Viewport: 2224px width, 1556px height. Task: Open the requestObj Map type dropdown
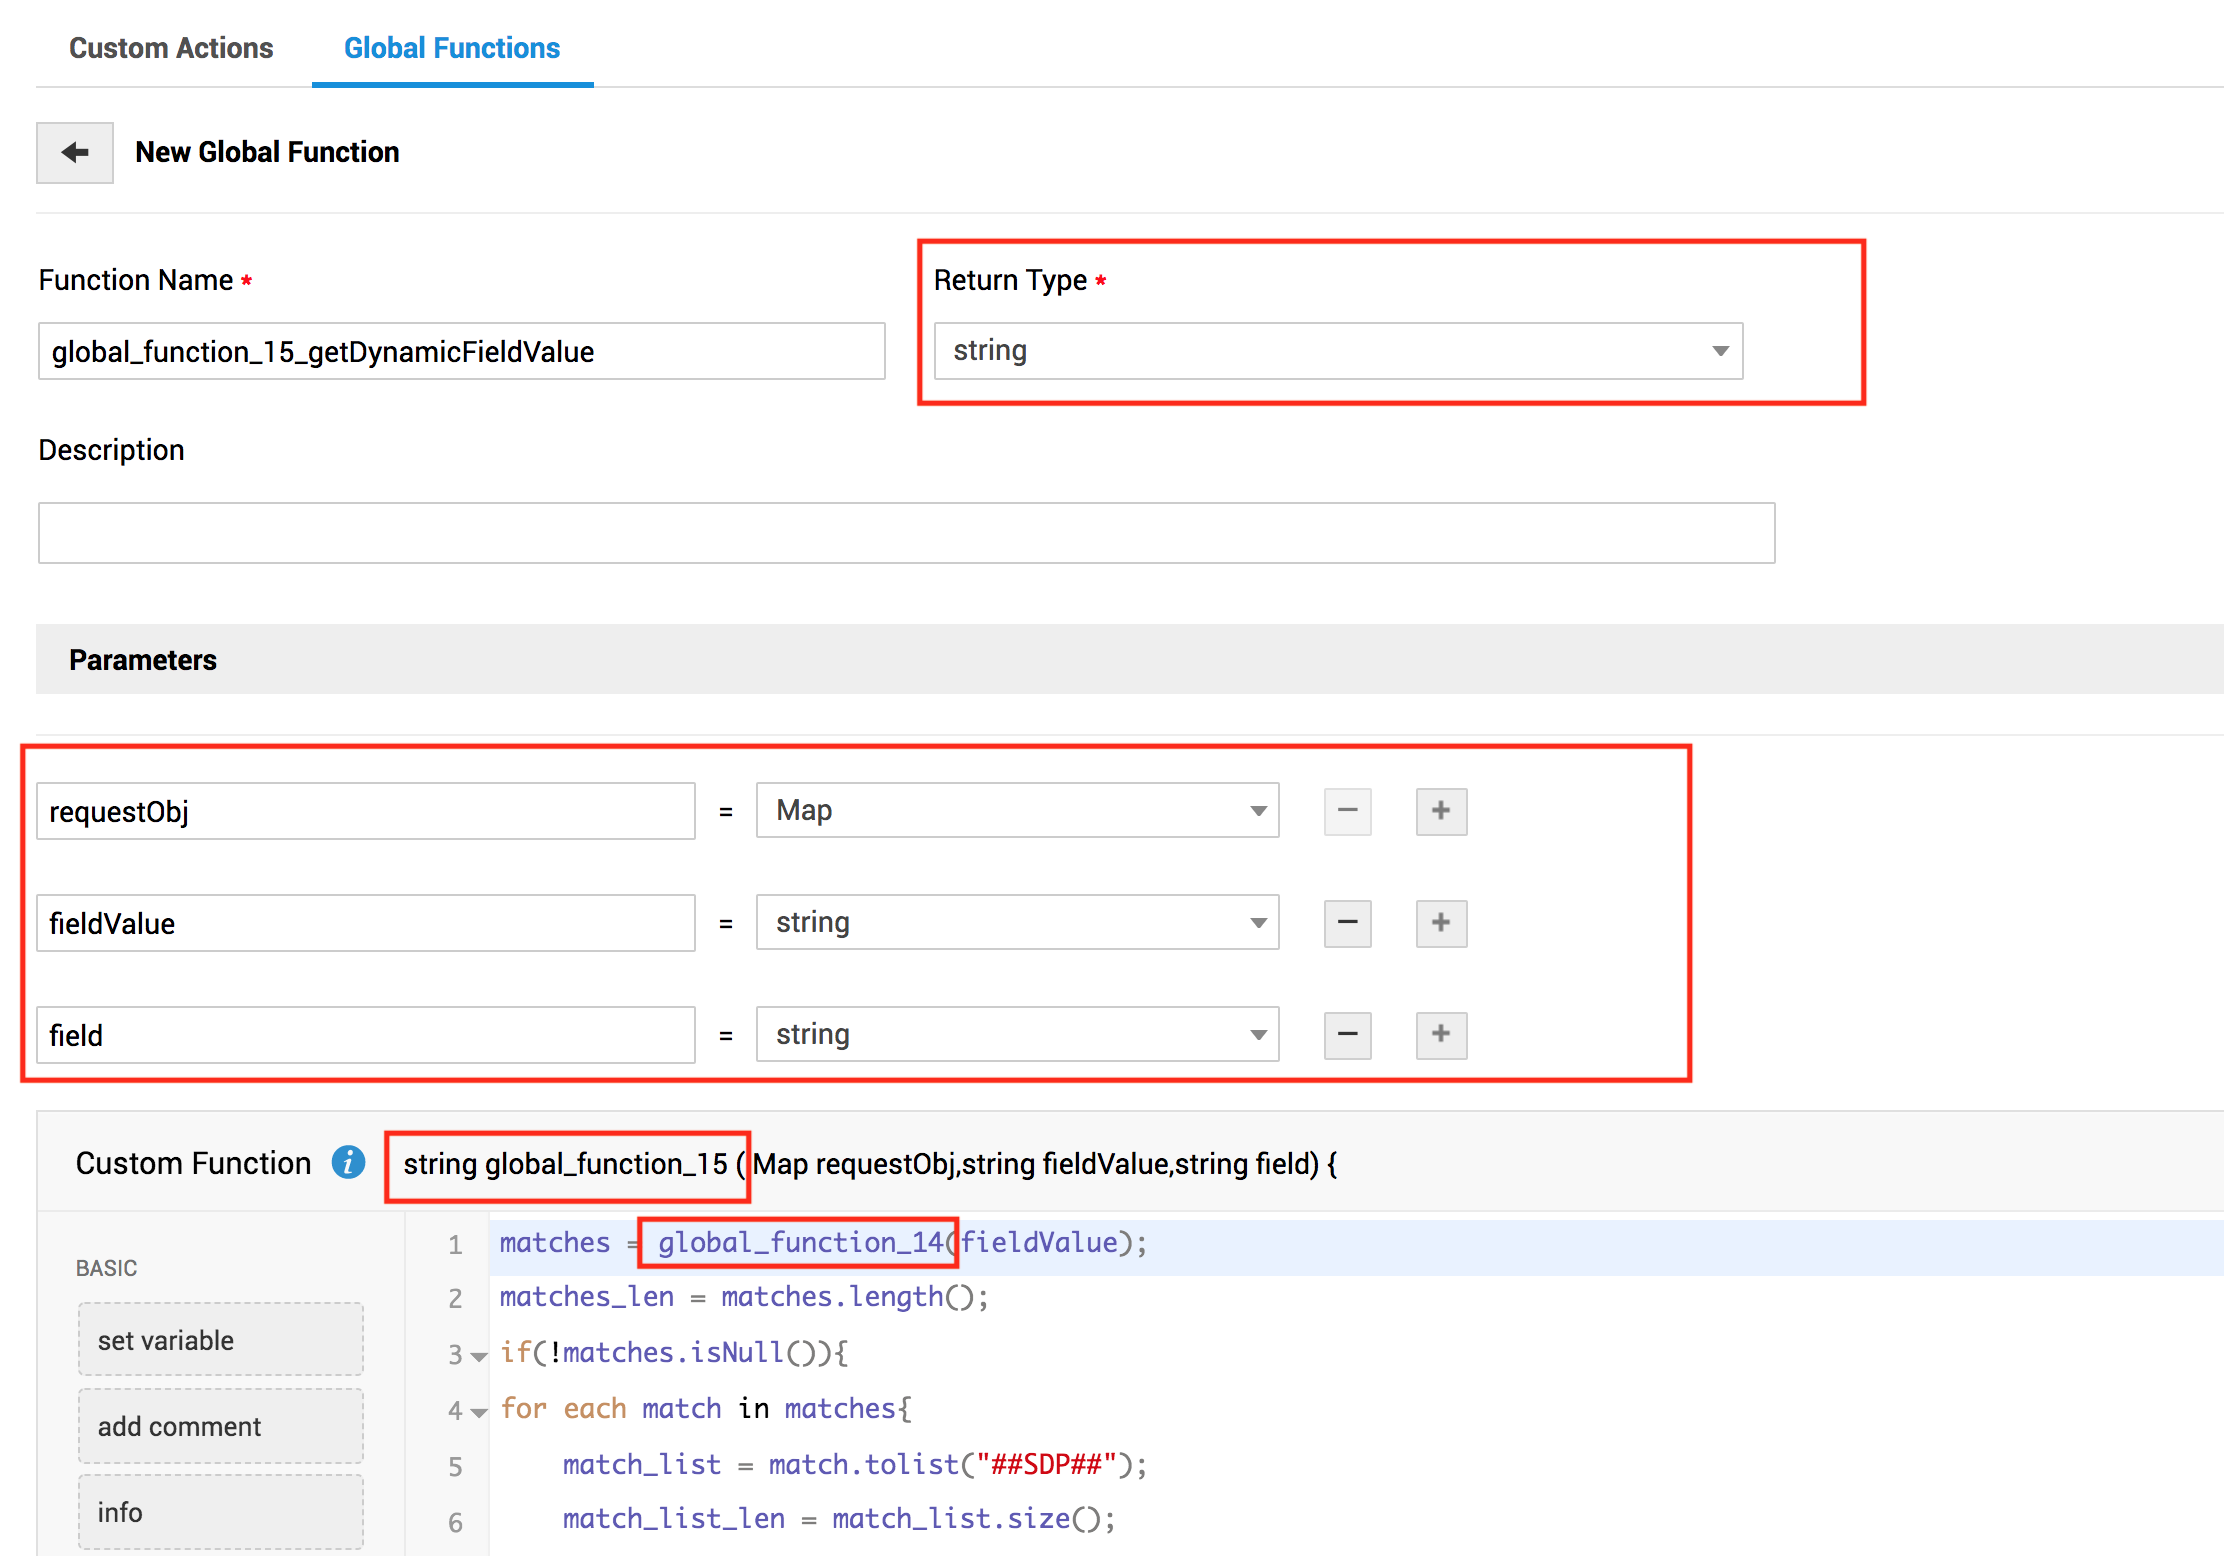tap(1017, 811)
